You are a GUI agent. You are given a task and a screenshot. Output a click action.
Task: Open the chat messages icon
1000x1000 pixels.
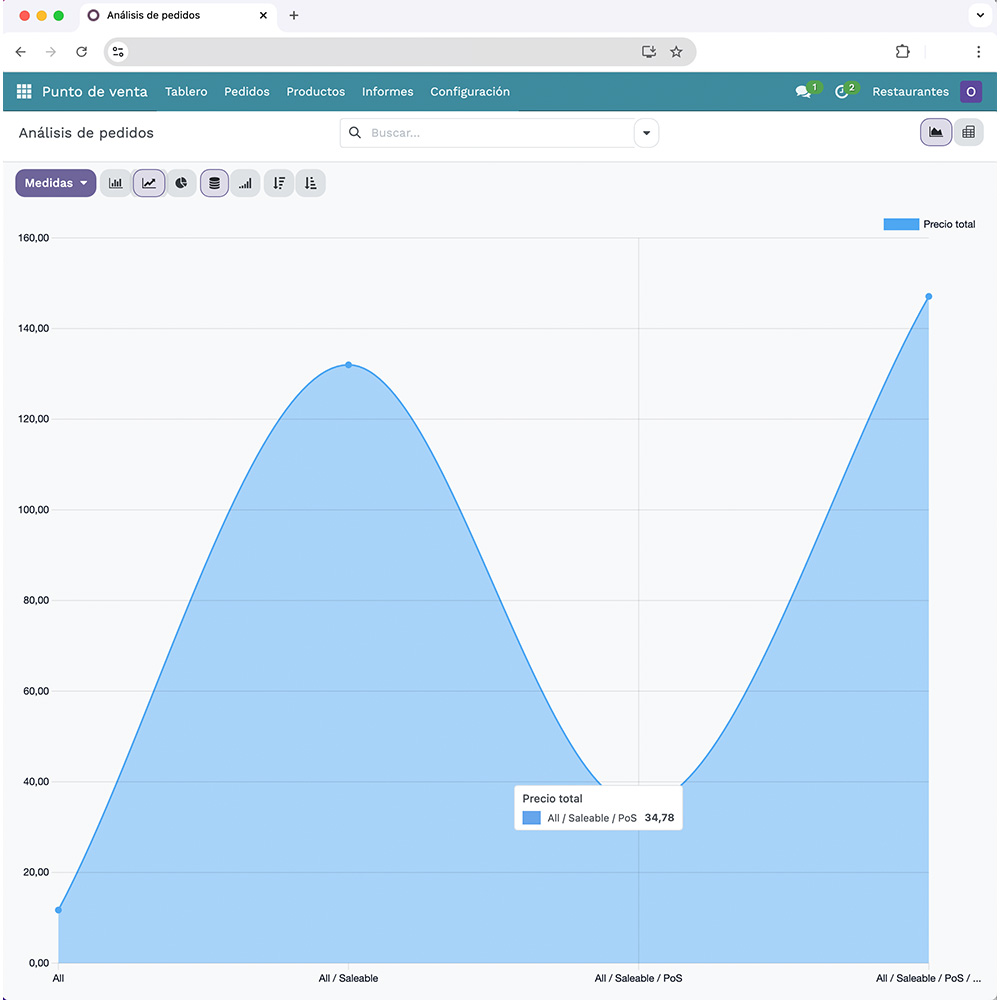803,91
